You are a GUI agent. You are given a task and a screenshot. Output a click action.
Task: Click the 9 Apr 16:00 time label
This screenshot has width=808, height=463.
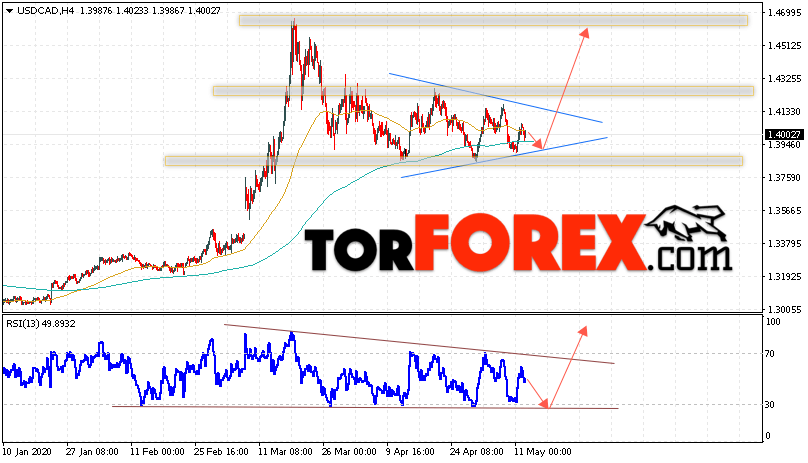[411, 452]
